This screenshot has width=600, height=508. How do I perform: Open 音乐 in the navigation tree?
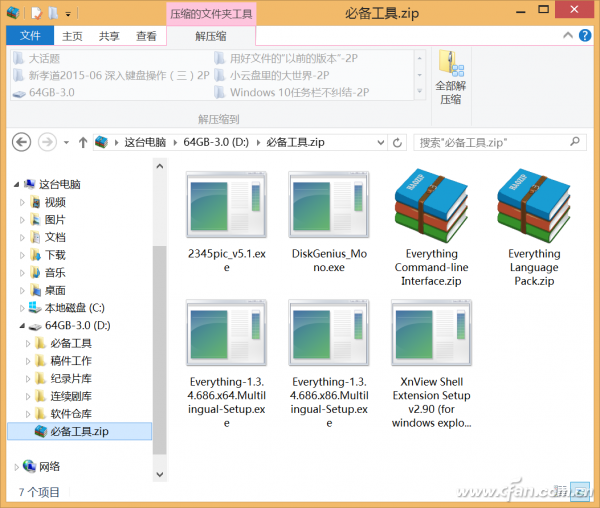coord(55,272)
